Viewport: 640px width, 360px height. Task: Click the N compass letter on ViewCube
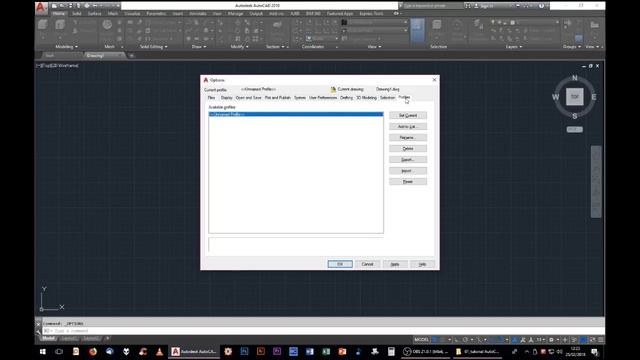point(575,78)
